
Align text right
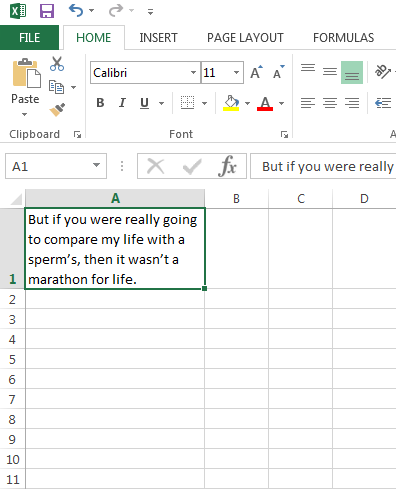(x=352, y=103)
